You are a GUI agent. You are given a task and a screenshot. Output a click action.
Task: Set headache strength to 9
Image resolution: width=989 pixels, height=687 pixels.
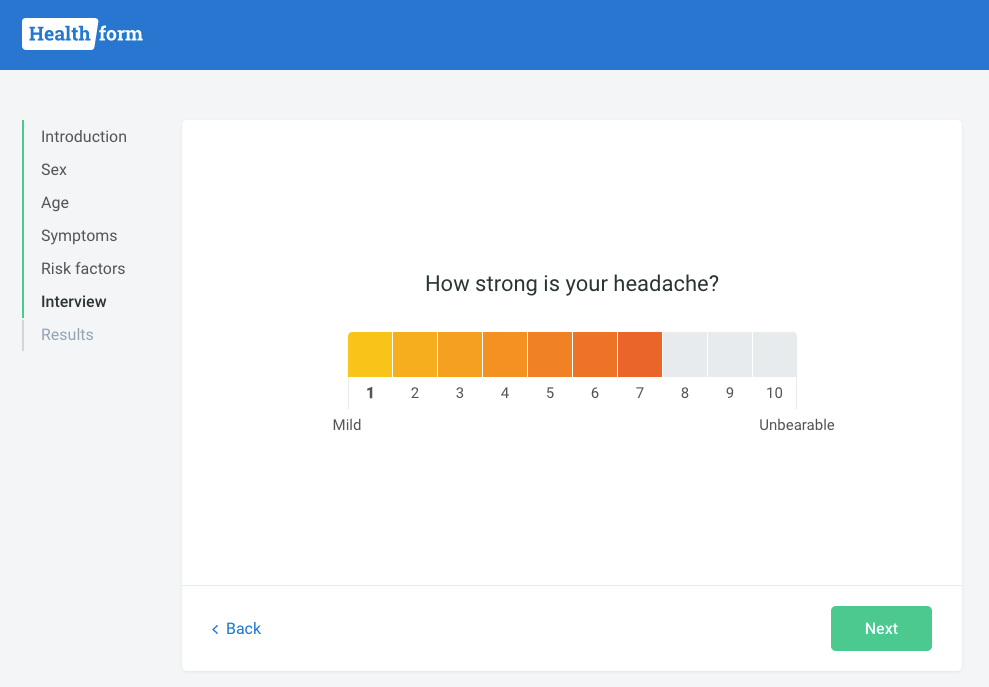730,355
